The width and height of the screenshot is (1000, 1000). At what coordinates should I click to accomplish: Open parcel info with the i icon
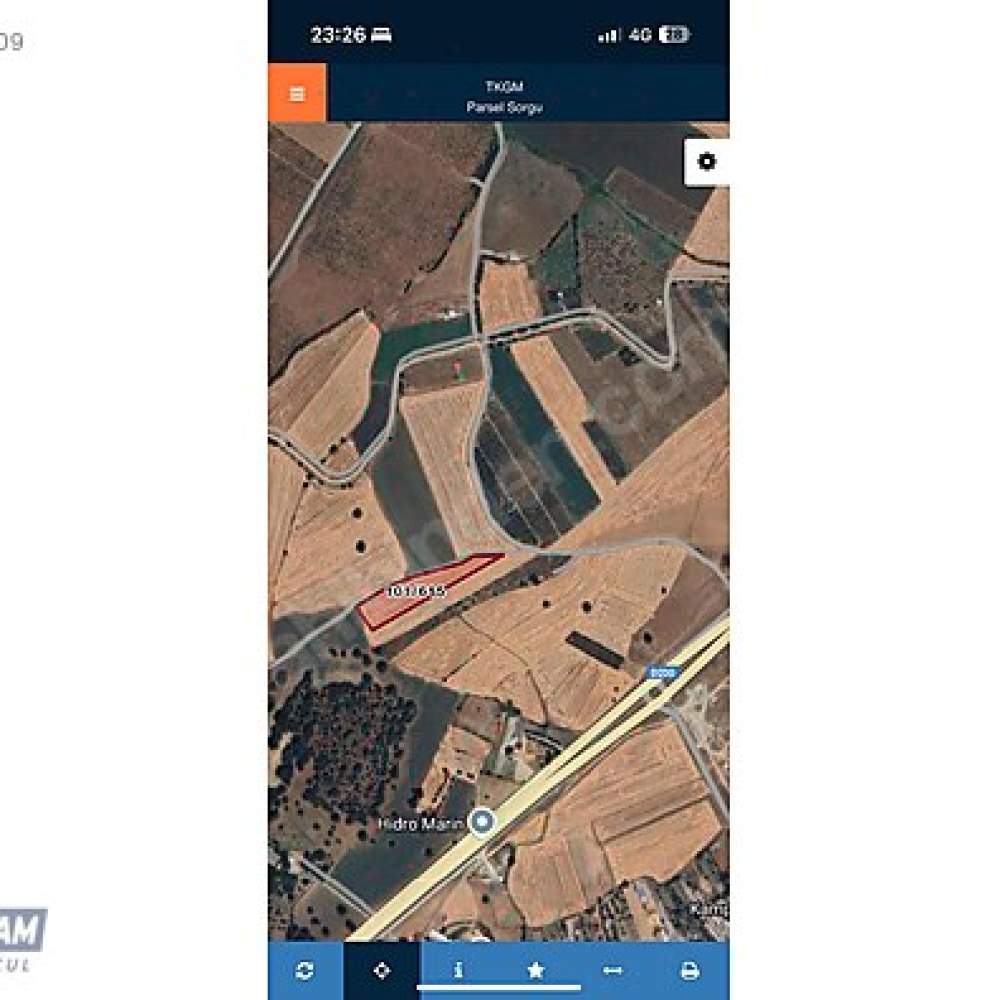click(x=458, y=970)
